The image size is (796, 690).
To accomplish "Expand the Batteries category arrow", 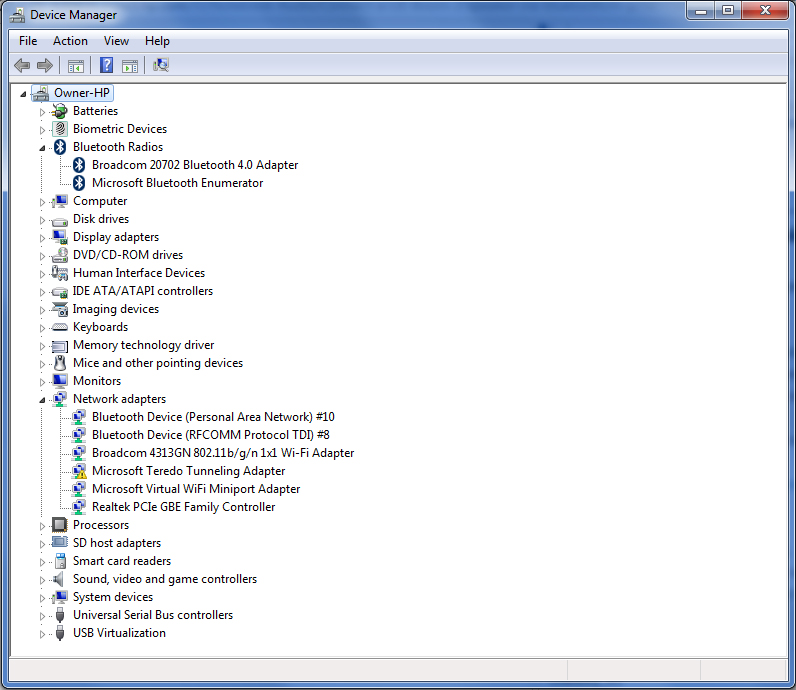I will click(x=42, y=112).
